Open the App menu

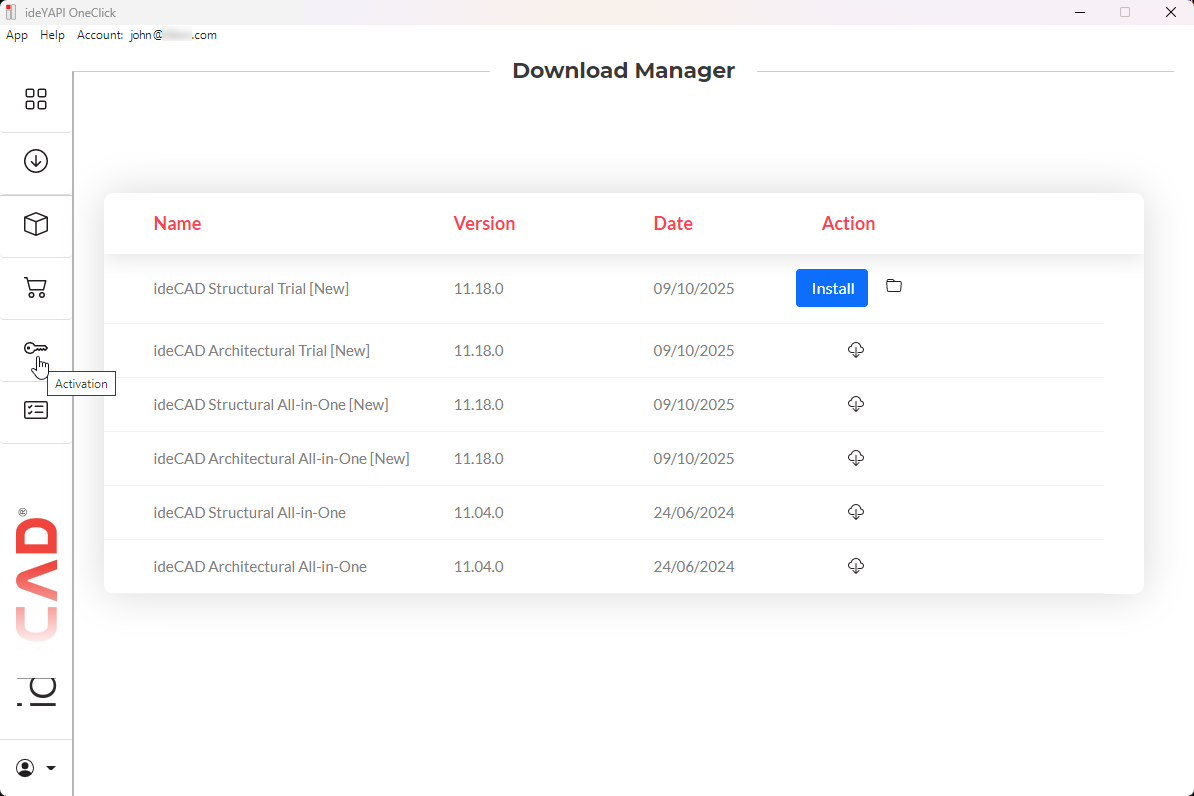(x=17, y=35)
